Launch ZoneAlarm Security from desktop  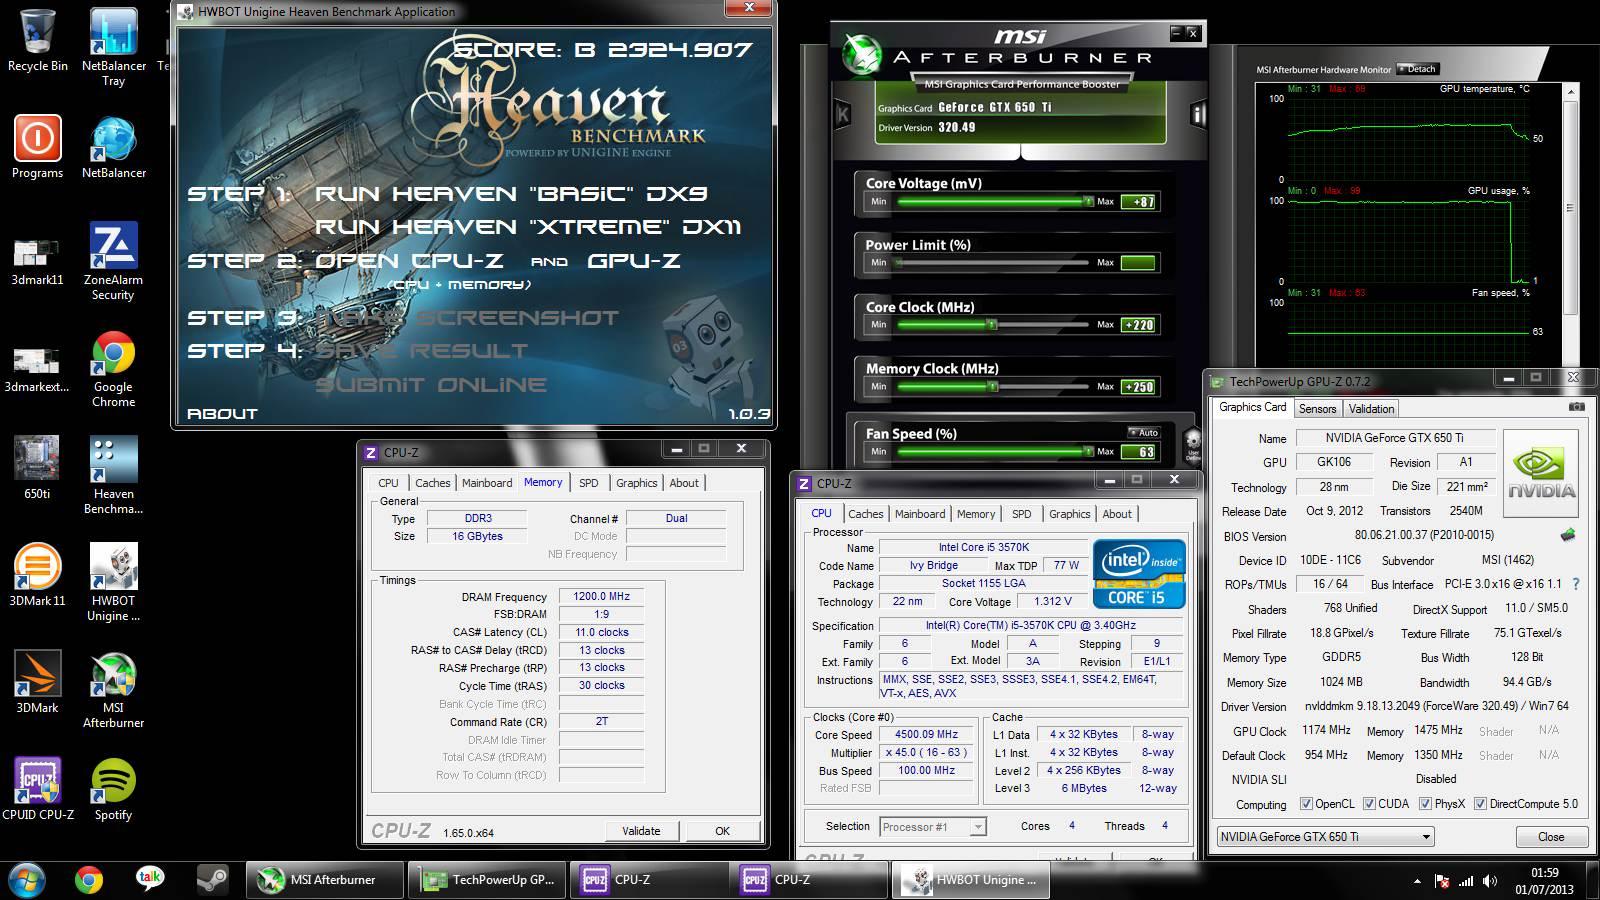point(113,262)
